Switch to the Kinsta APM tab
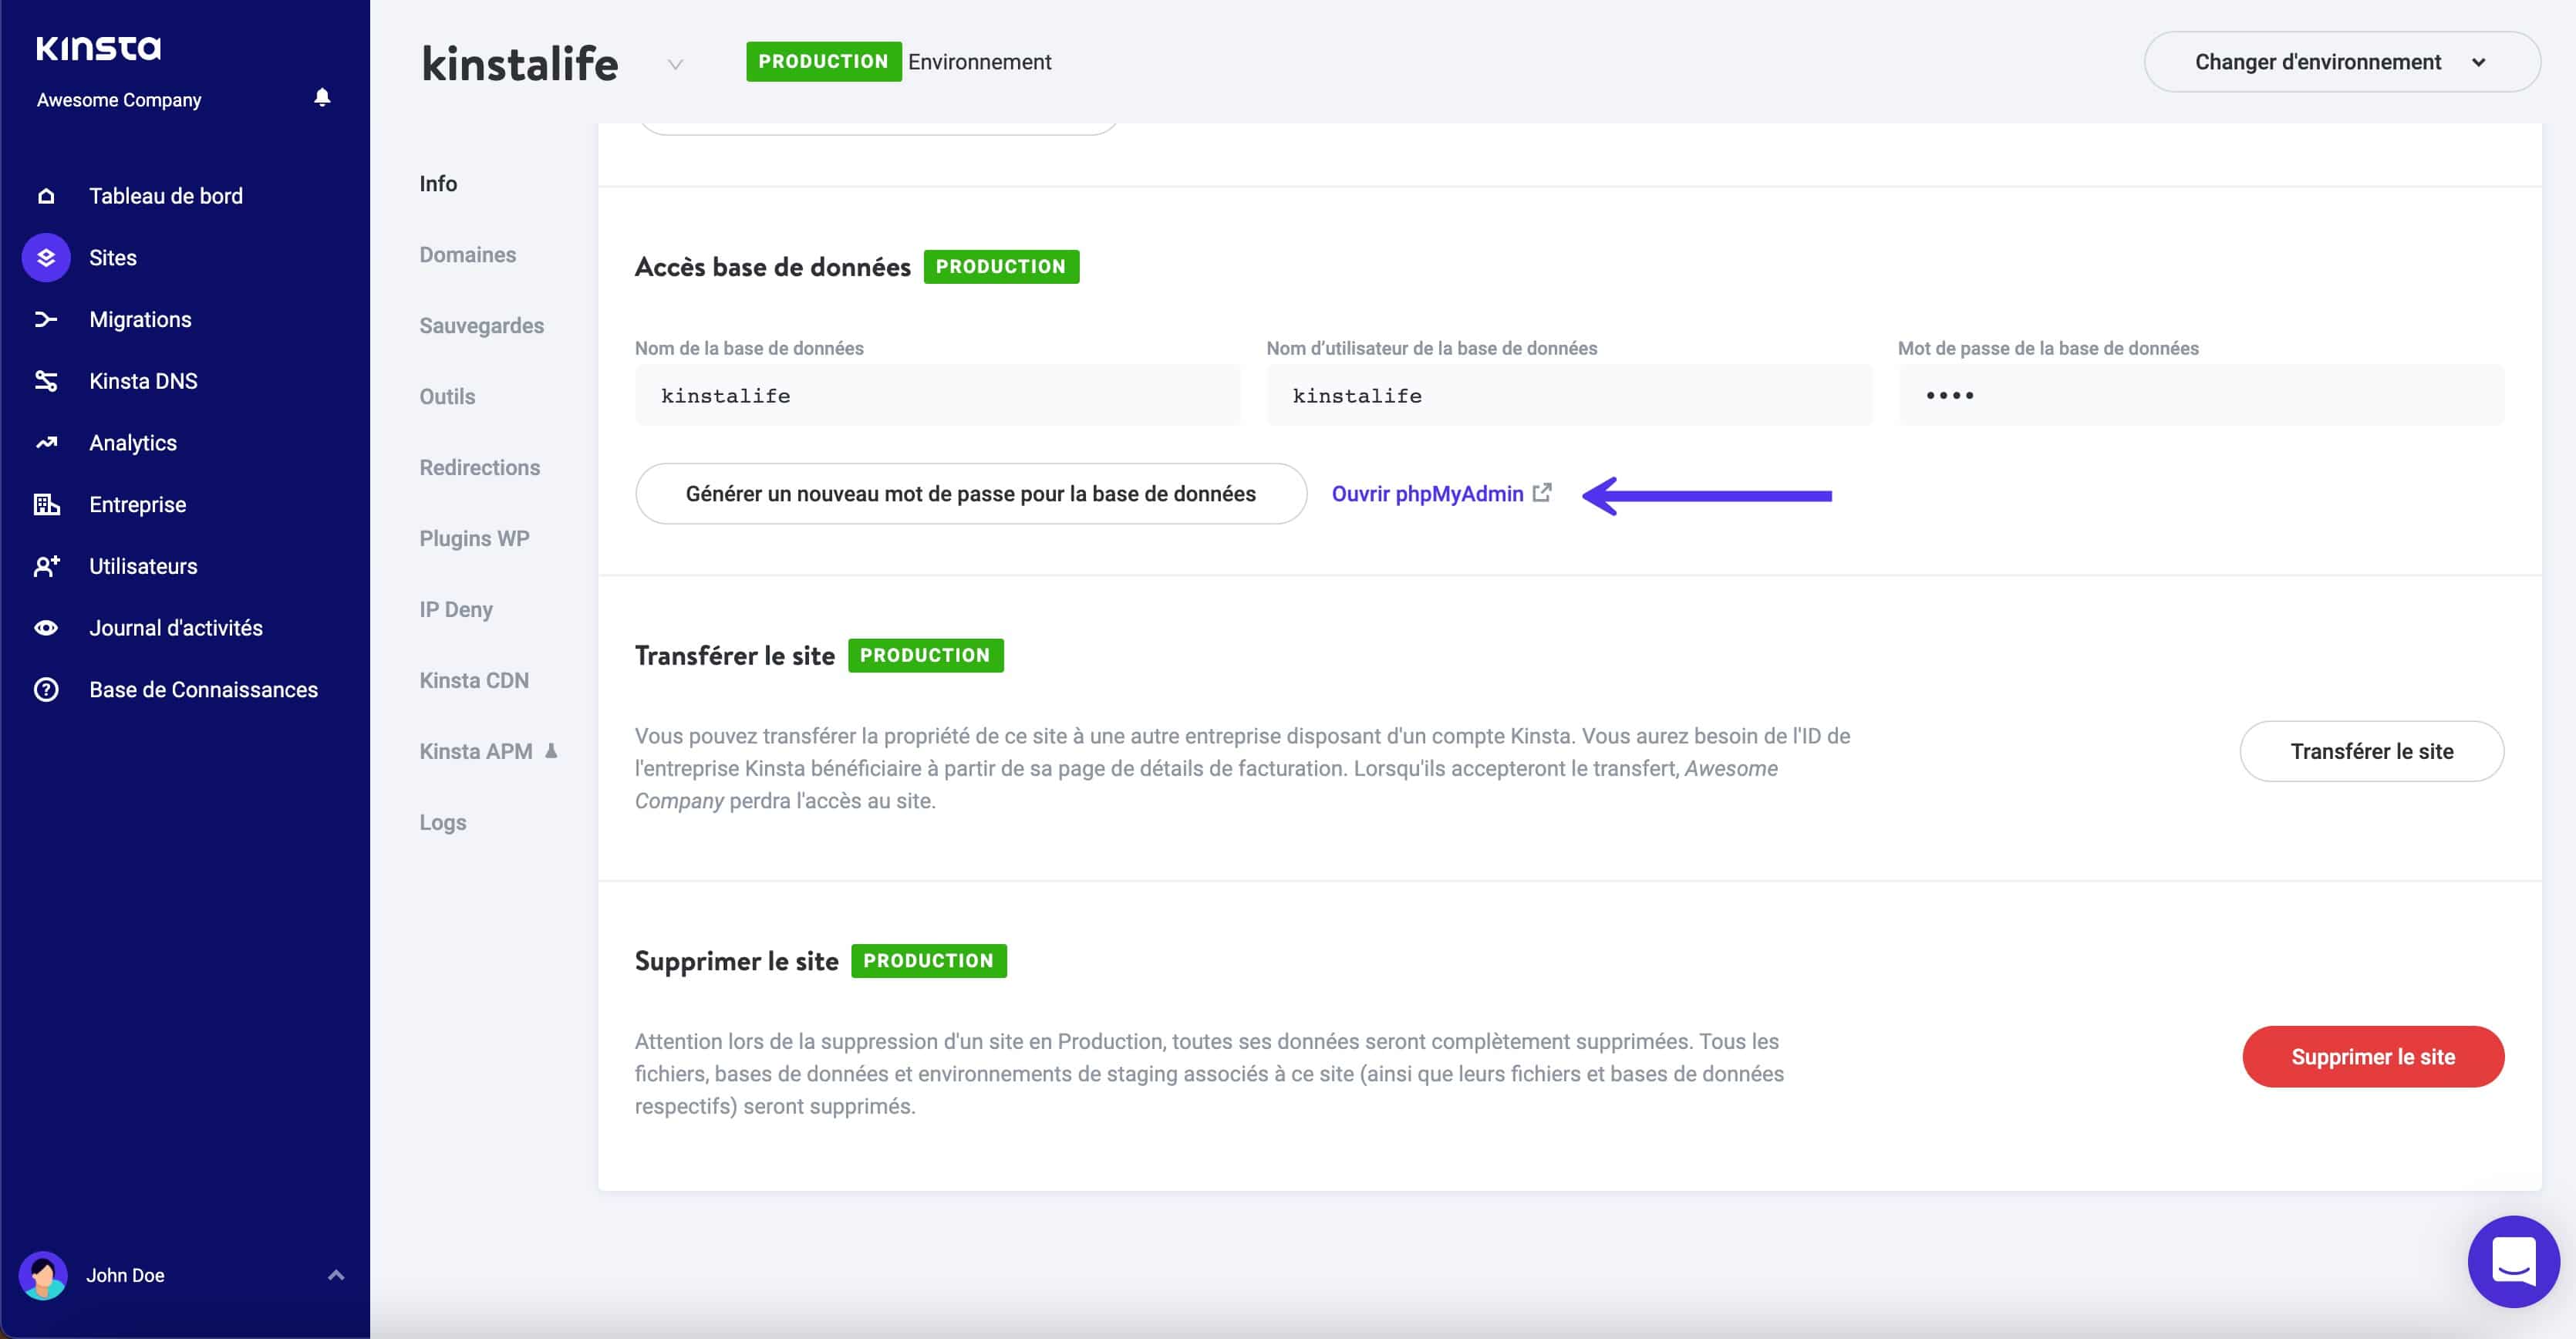 [x=475, y=751]
